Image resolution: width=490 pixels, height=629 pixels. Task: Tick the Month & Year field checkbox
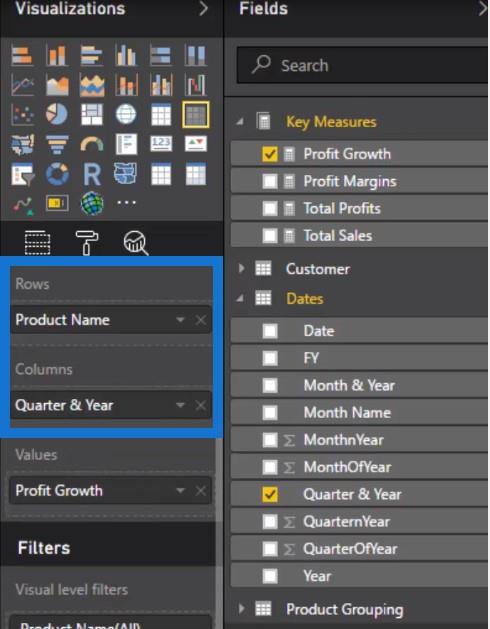pos(270,386)
